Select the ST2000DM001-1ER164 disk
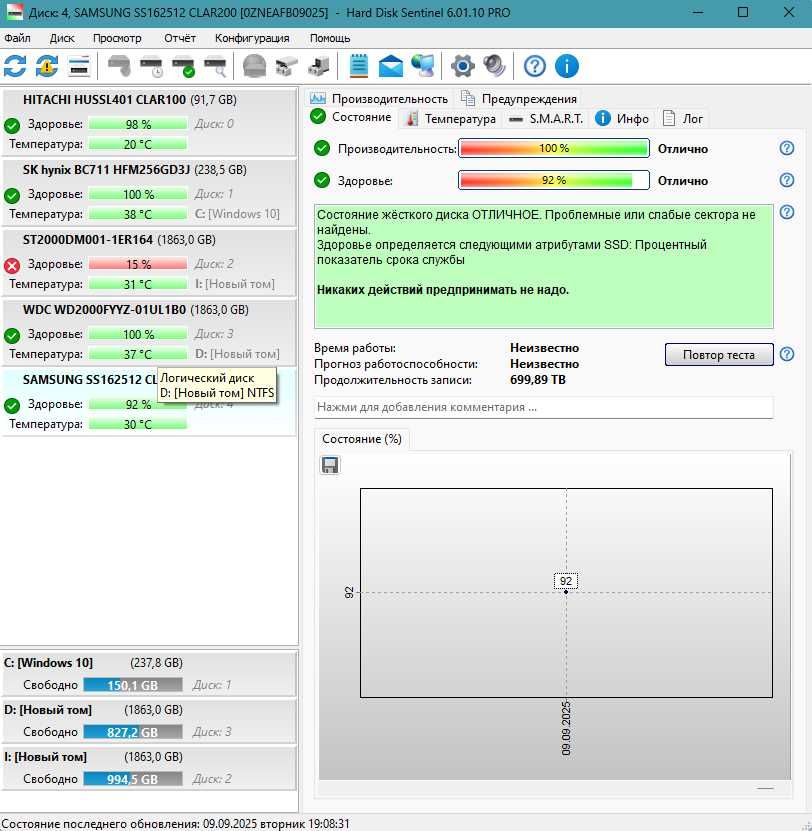Image resolution: width=812 pixels, height=831 pixels. (149, 262)
